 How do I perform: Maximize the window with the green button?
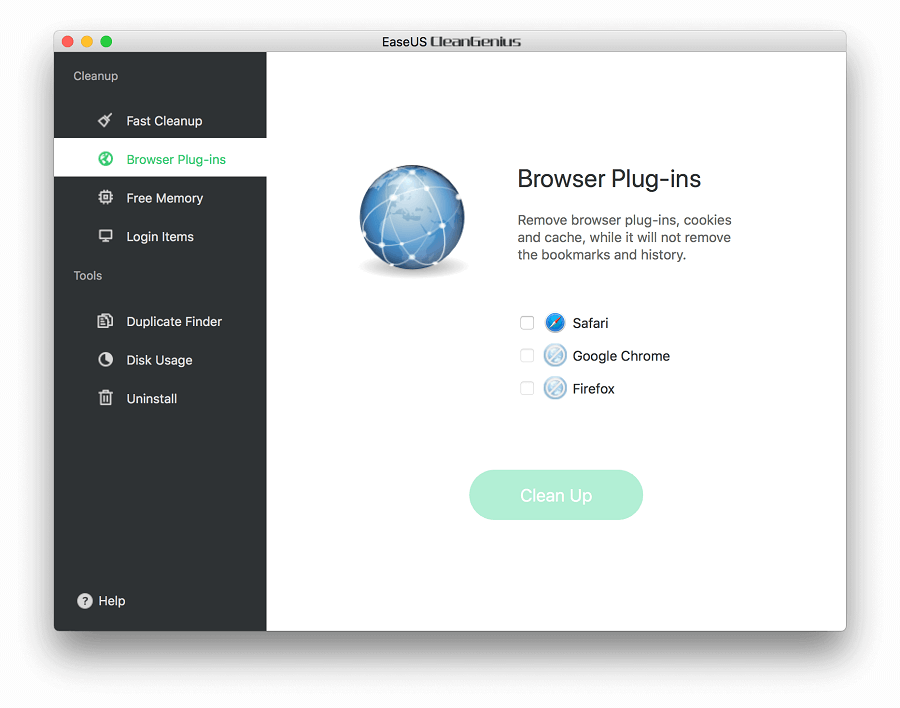[x=106, y=41]
